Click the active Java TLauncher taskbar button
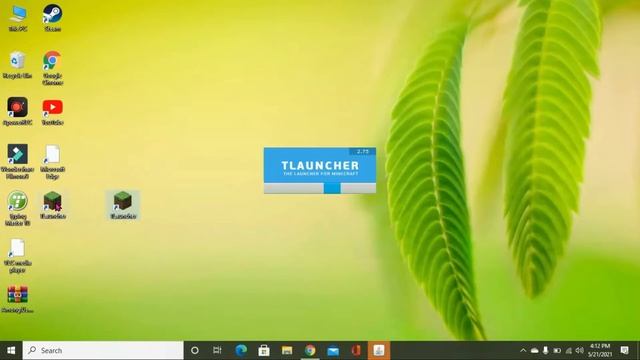The image size is (640, 360). click(379, 350)
